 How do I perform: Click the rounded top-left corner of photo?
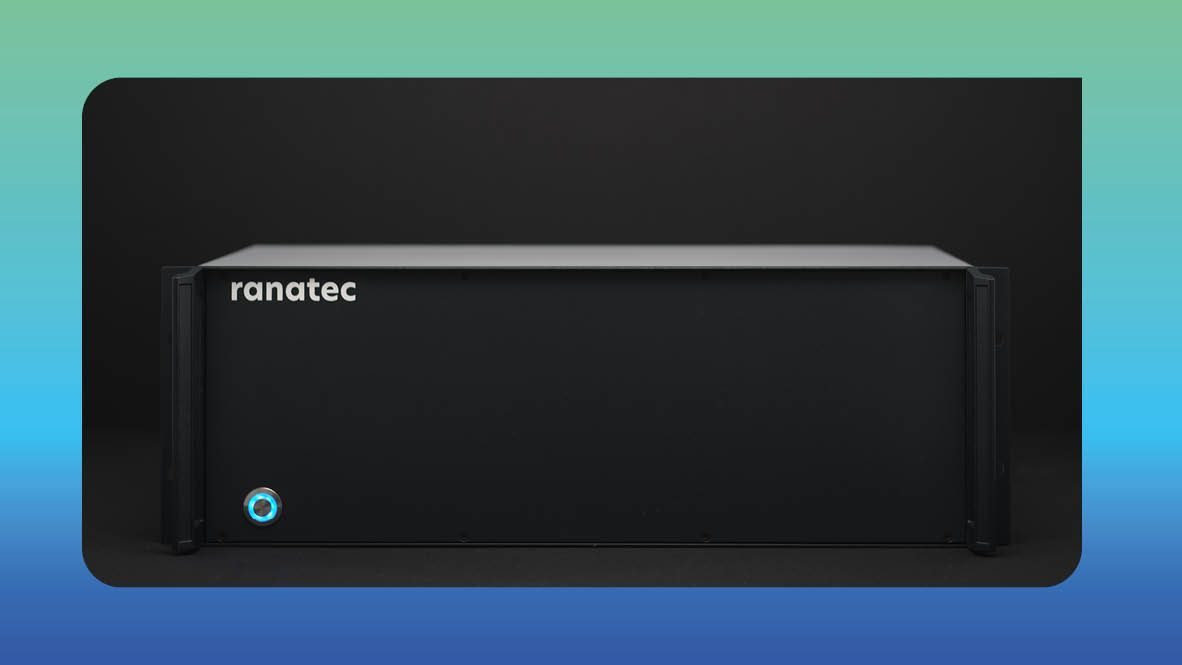pos(98,93)
